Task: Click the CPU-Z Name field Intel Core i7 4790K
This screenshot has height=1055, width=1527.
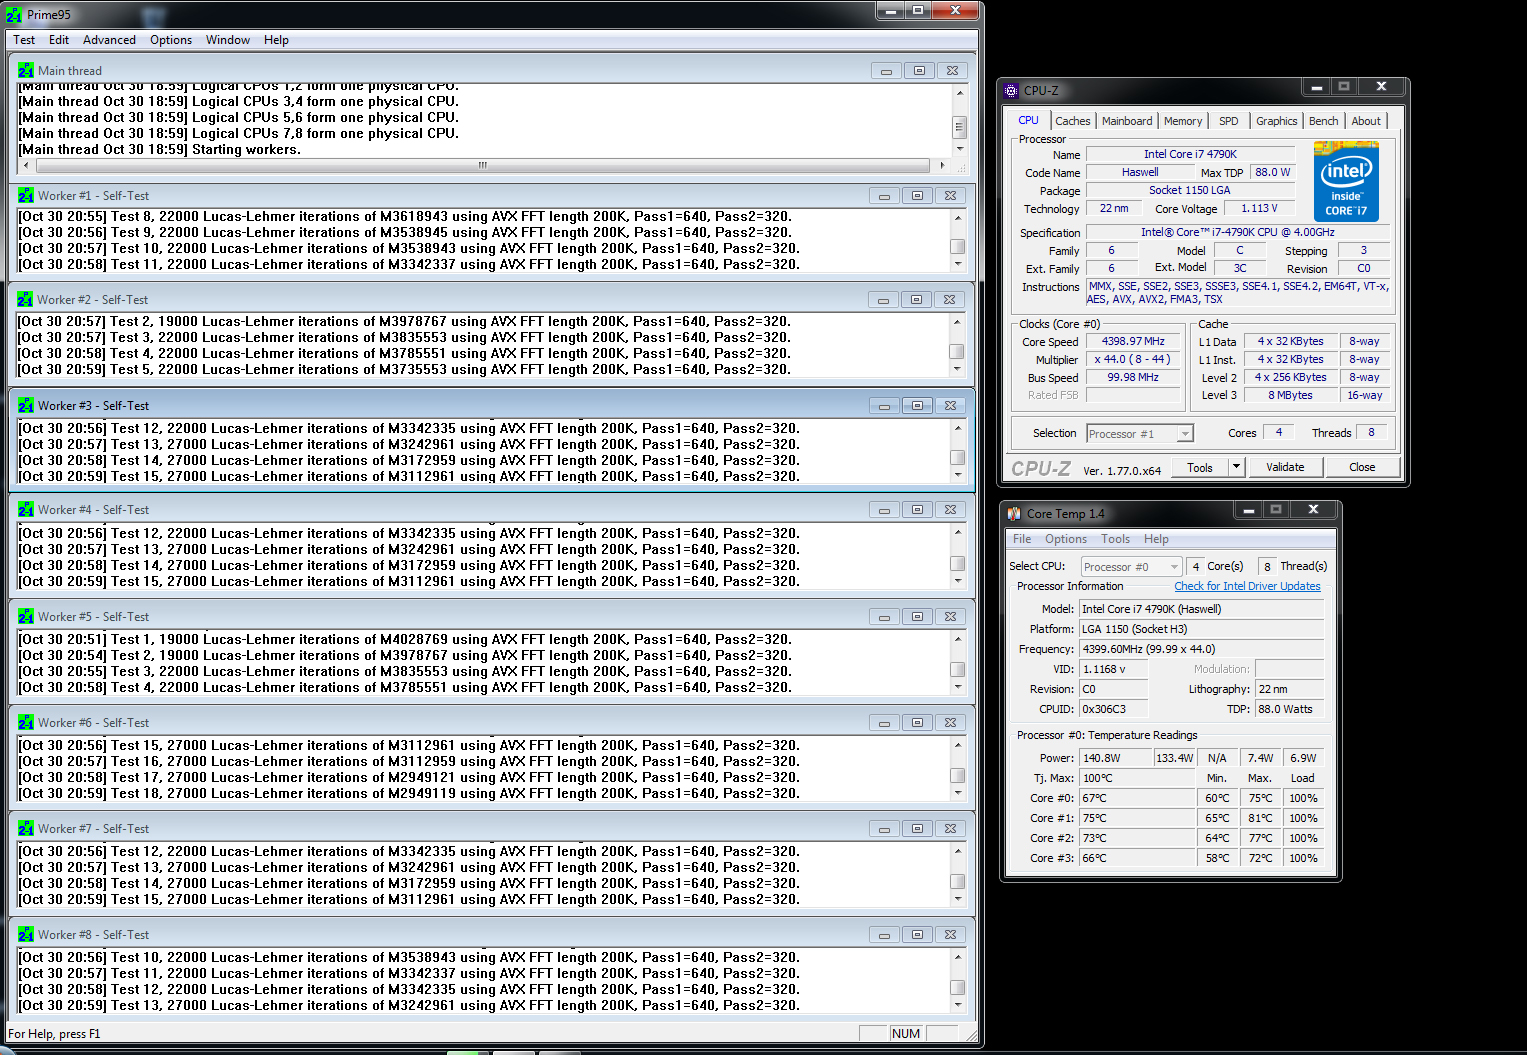Action: point(1190,154)
